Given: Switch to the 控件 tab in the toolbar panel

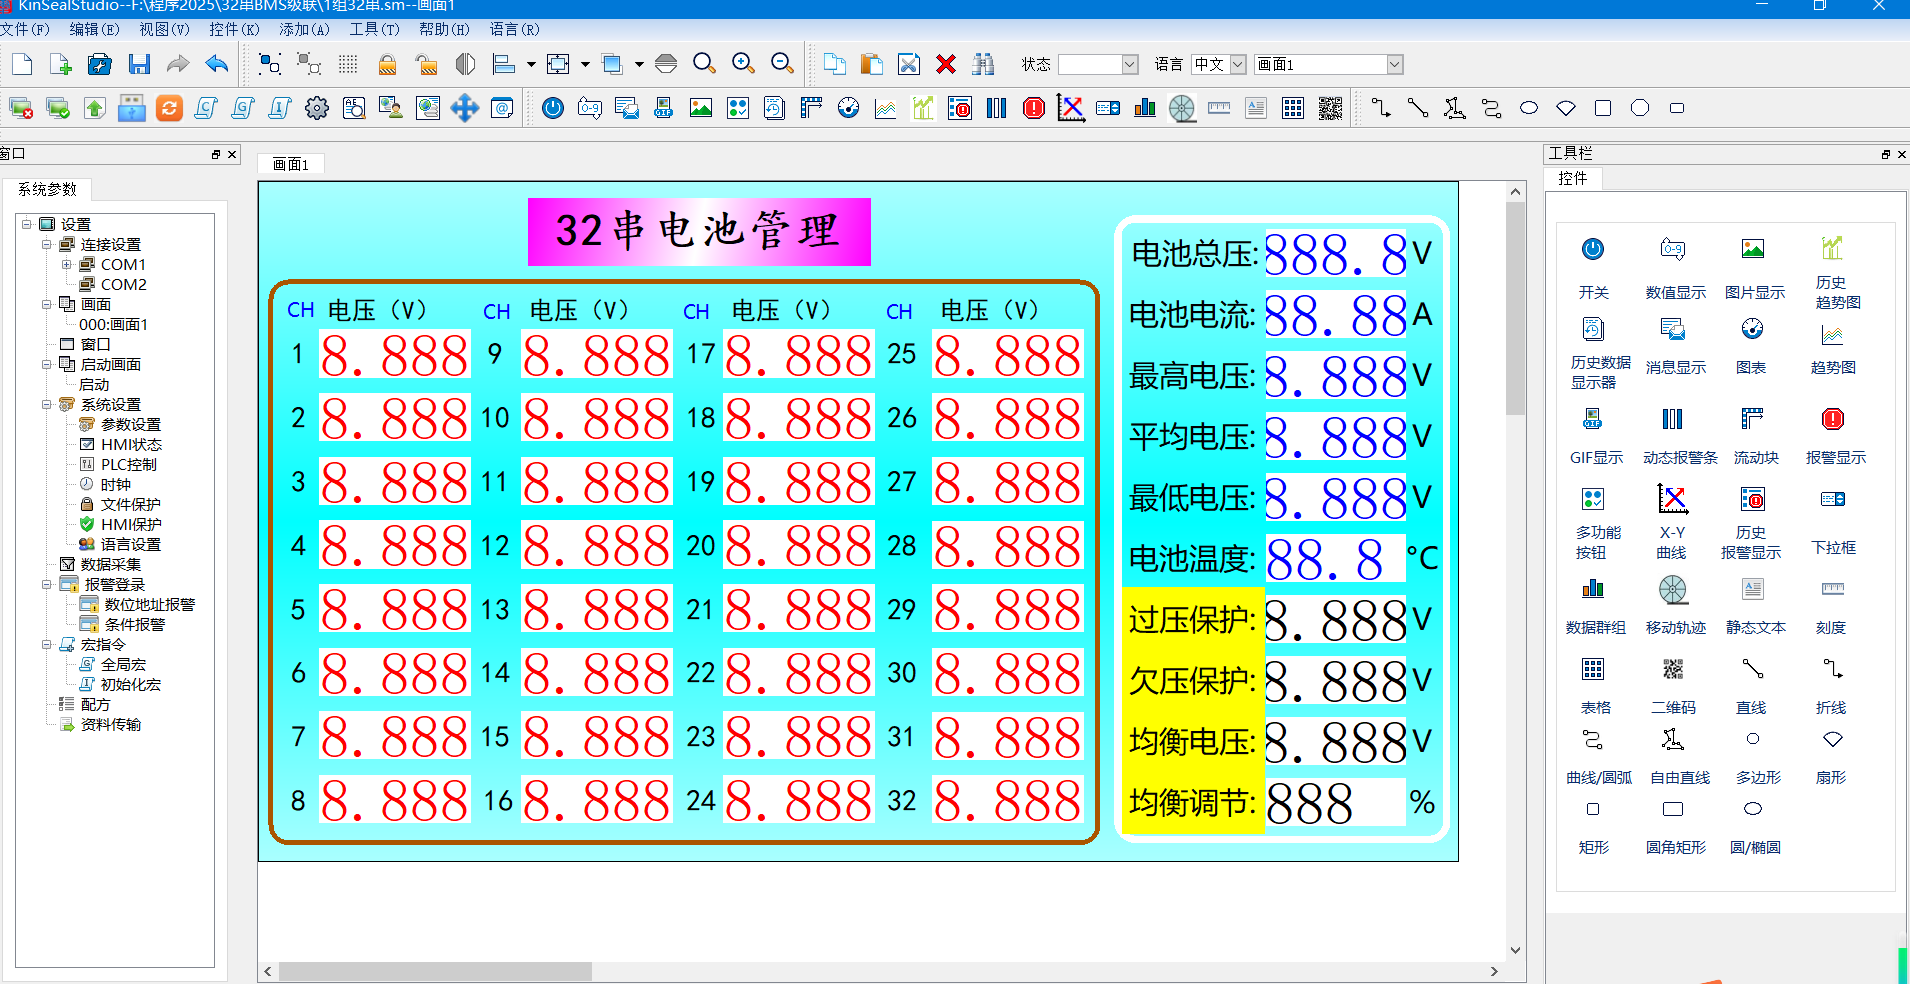Looking at the screenshot, I should (1573, 178).
